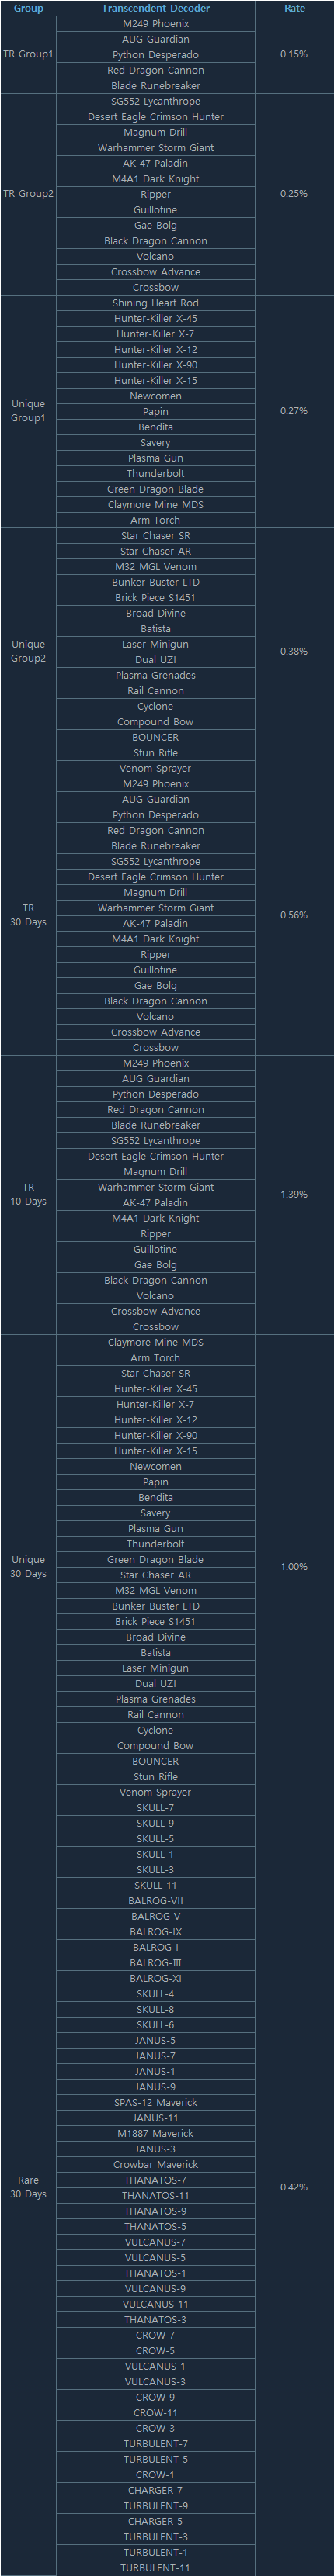Click the Group column header
The height and width of the screenshot is (2576, 334).
28,8
